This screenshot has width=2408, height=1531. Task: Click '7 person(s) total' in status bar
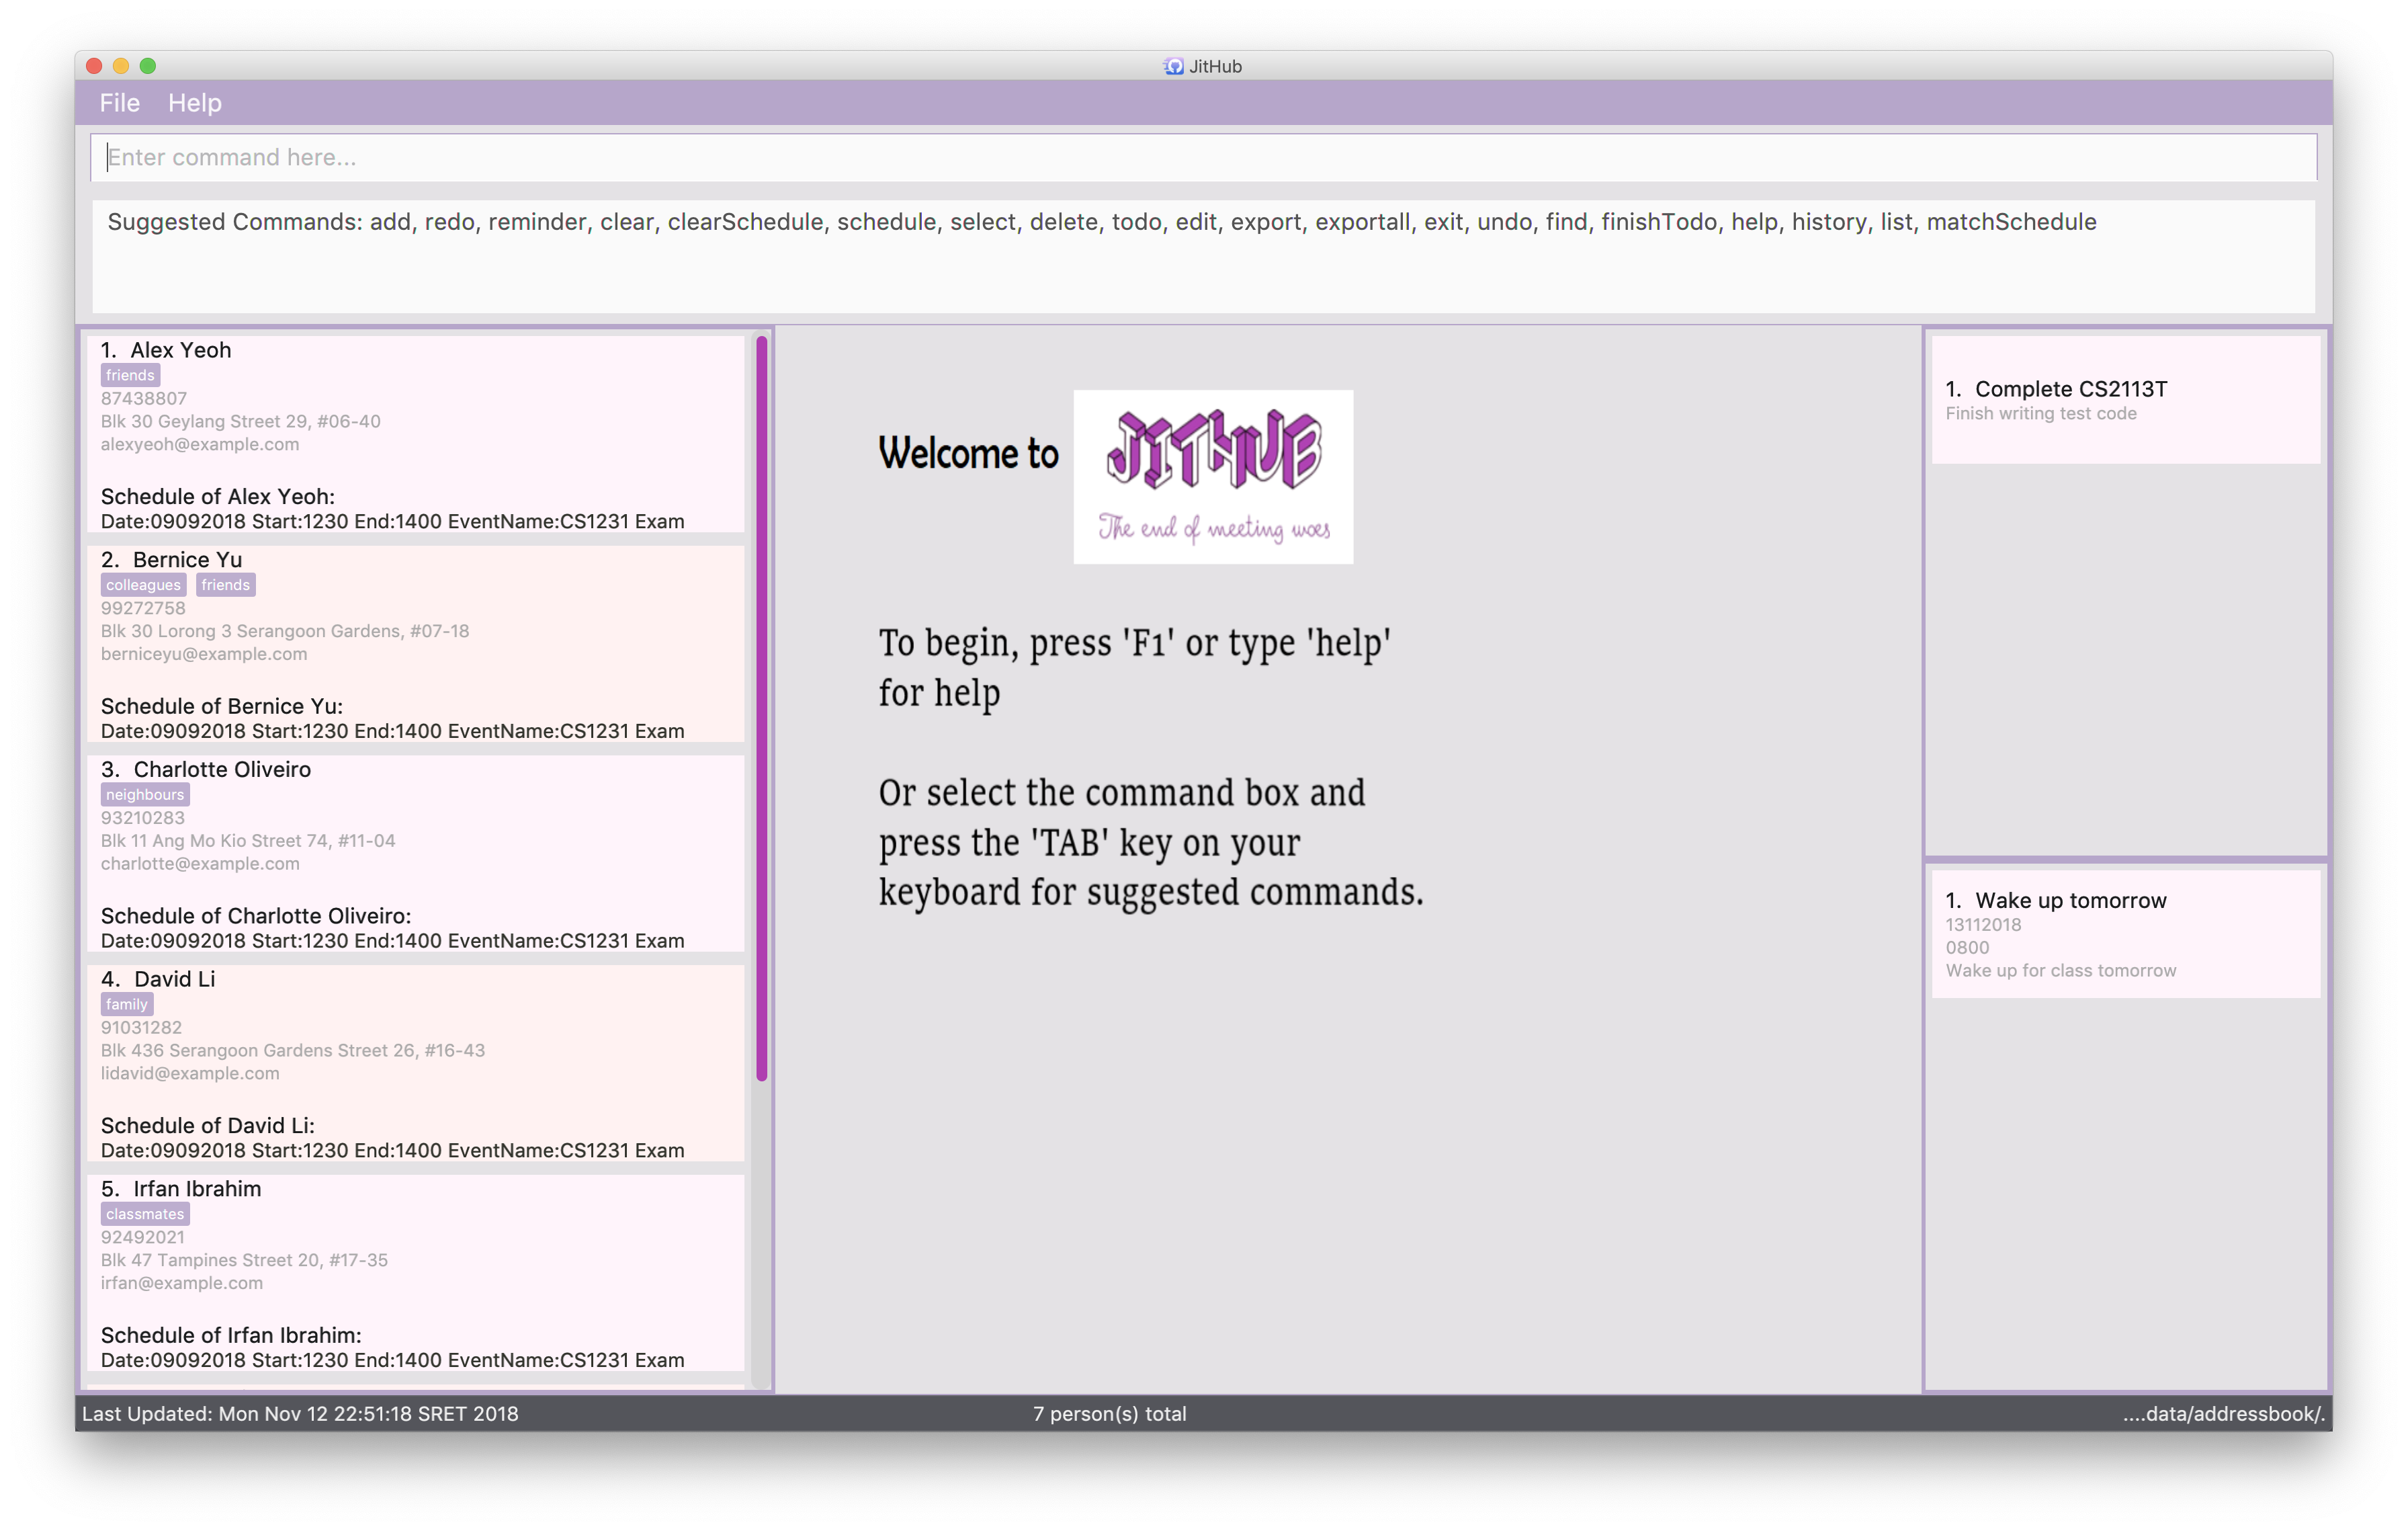click(1109, 1414)
